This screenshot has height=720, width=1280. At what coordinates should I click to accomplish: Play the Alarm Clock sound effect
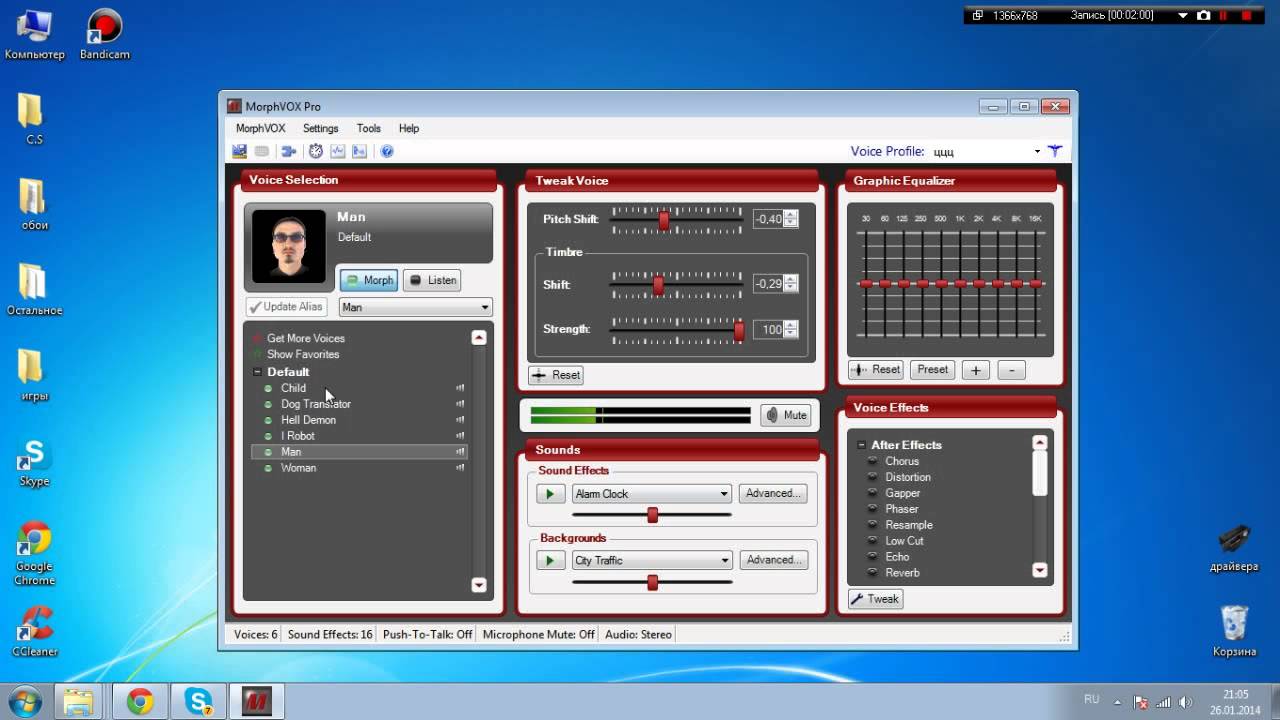click(550, 493)
